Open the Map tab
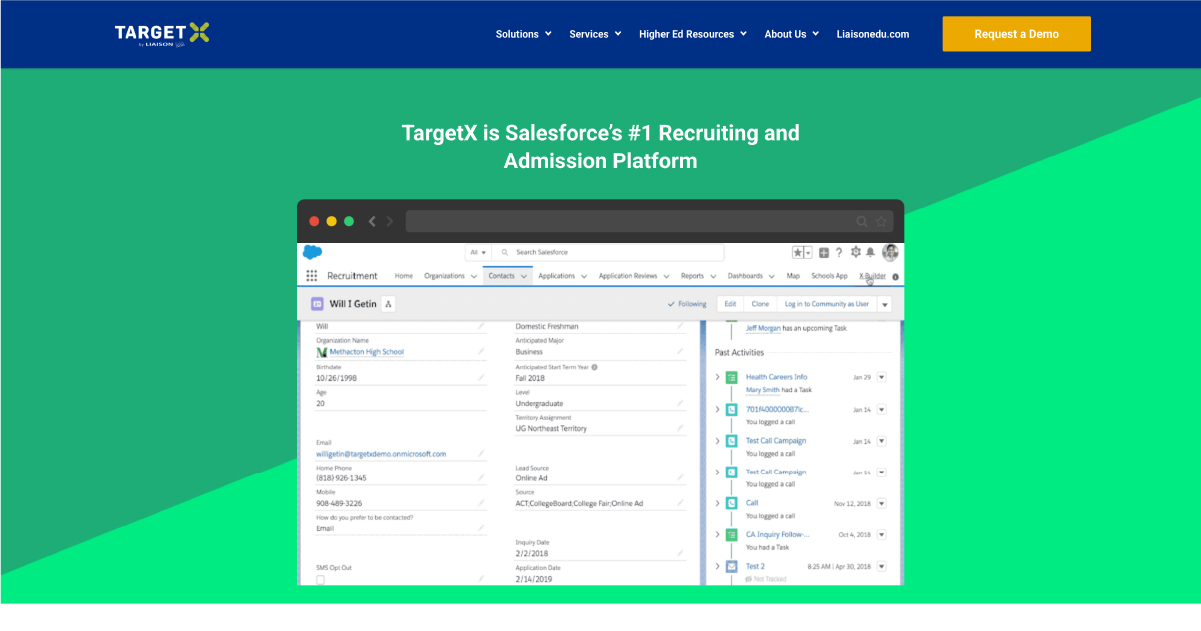 793,276
